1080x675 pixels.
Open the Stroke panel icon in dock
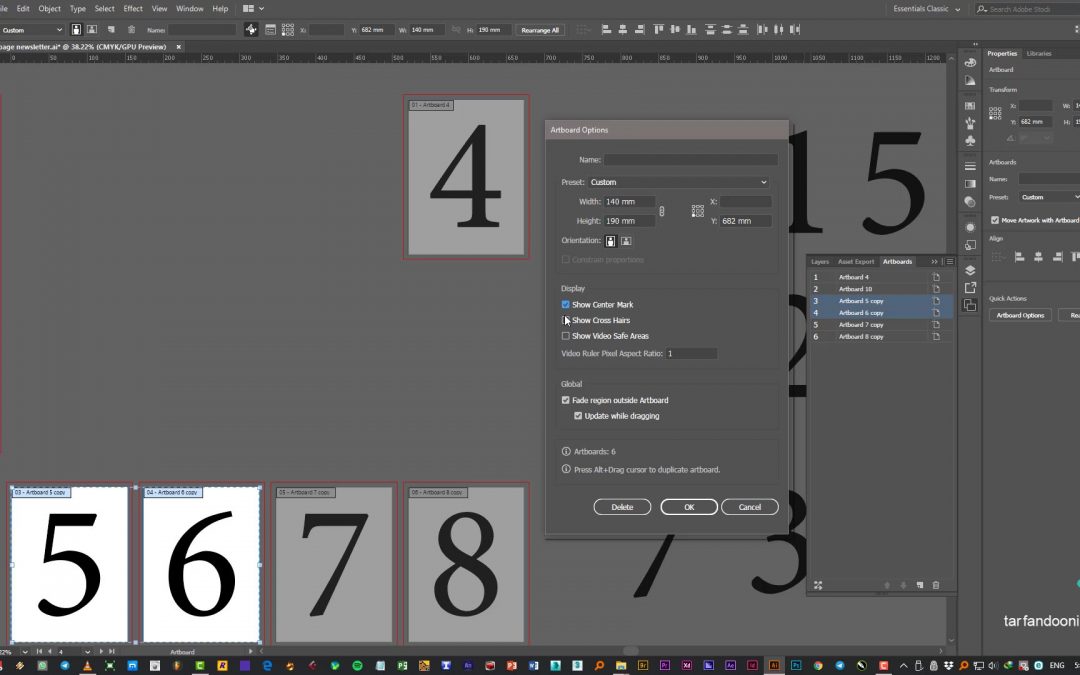coord(970,167)
